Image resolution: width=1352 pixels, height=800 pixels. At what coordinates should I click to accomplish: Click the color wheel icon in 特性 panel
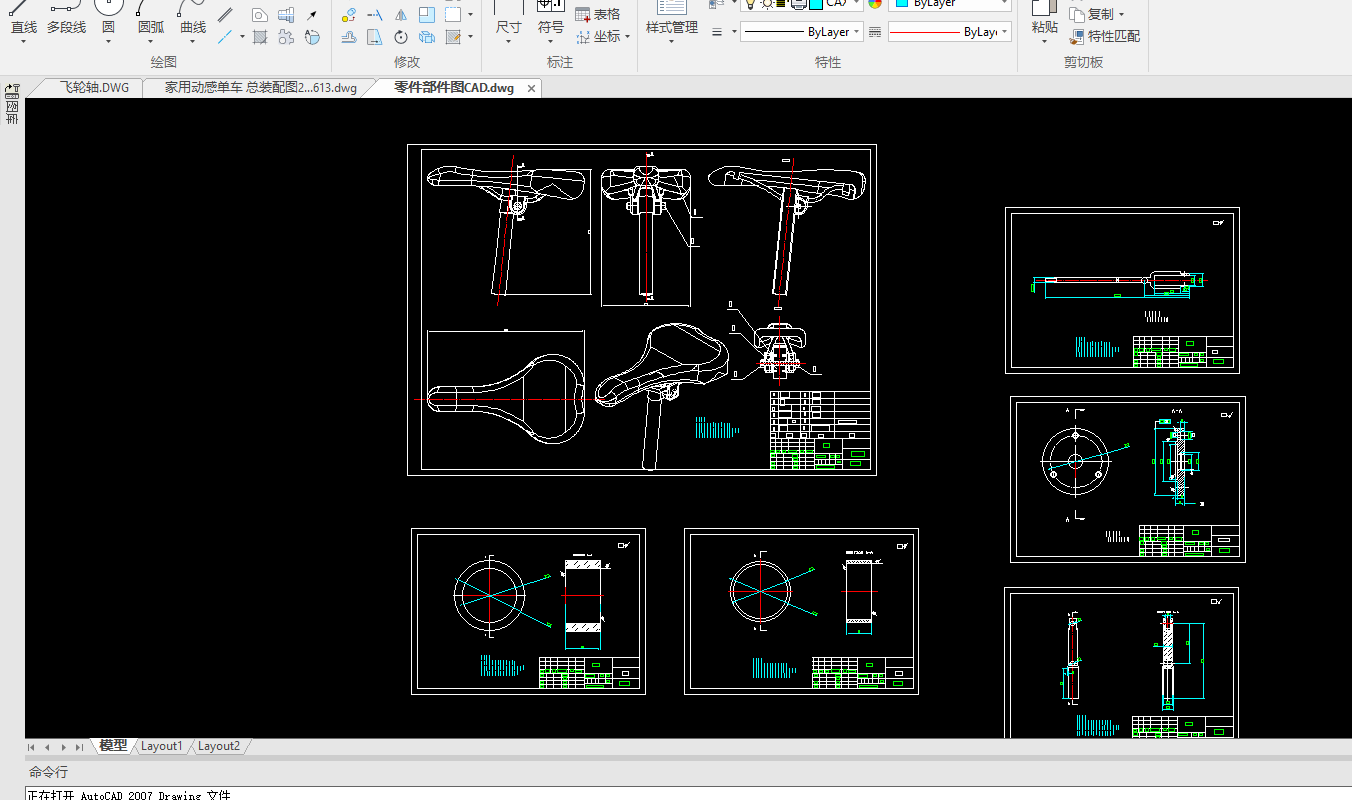coord(875,4)
